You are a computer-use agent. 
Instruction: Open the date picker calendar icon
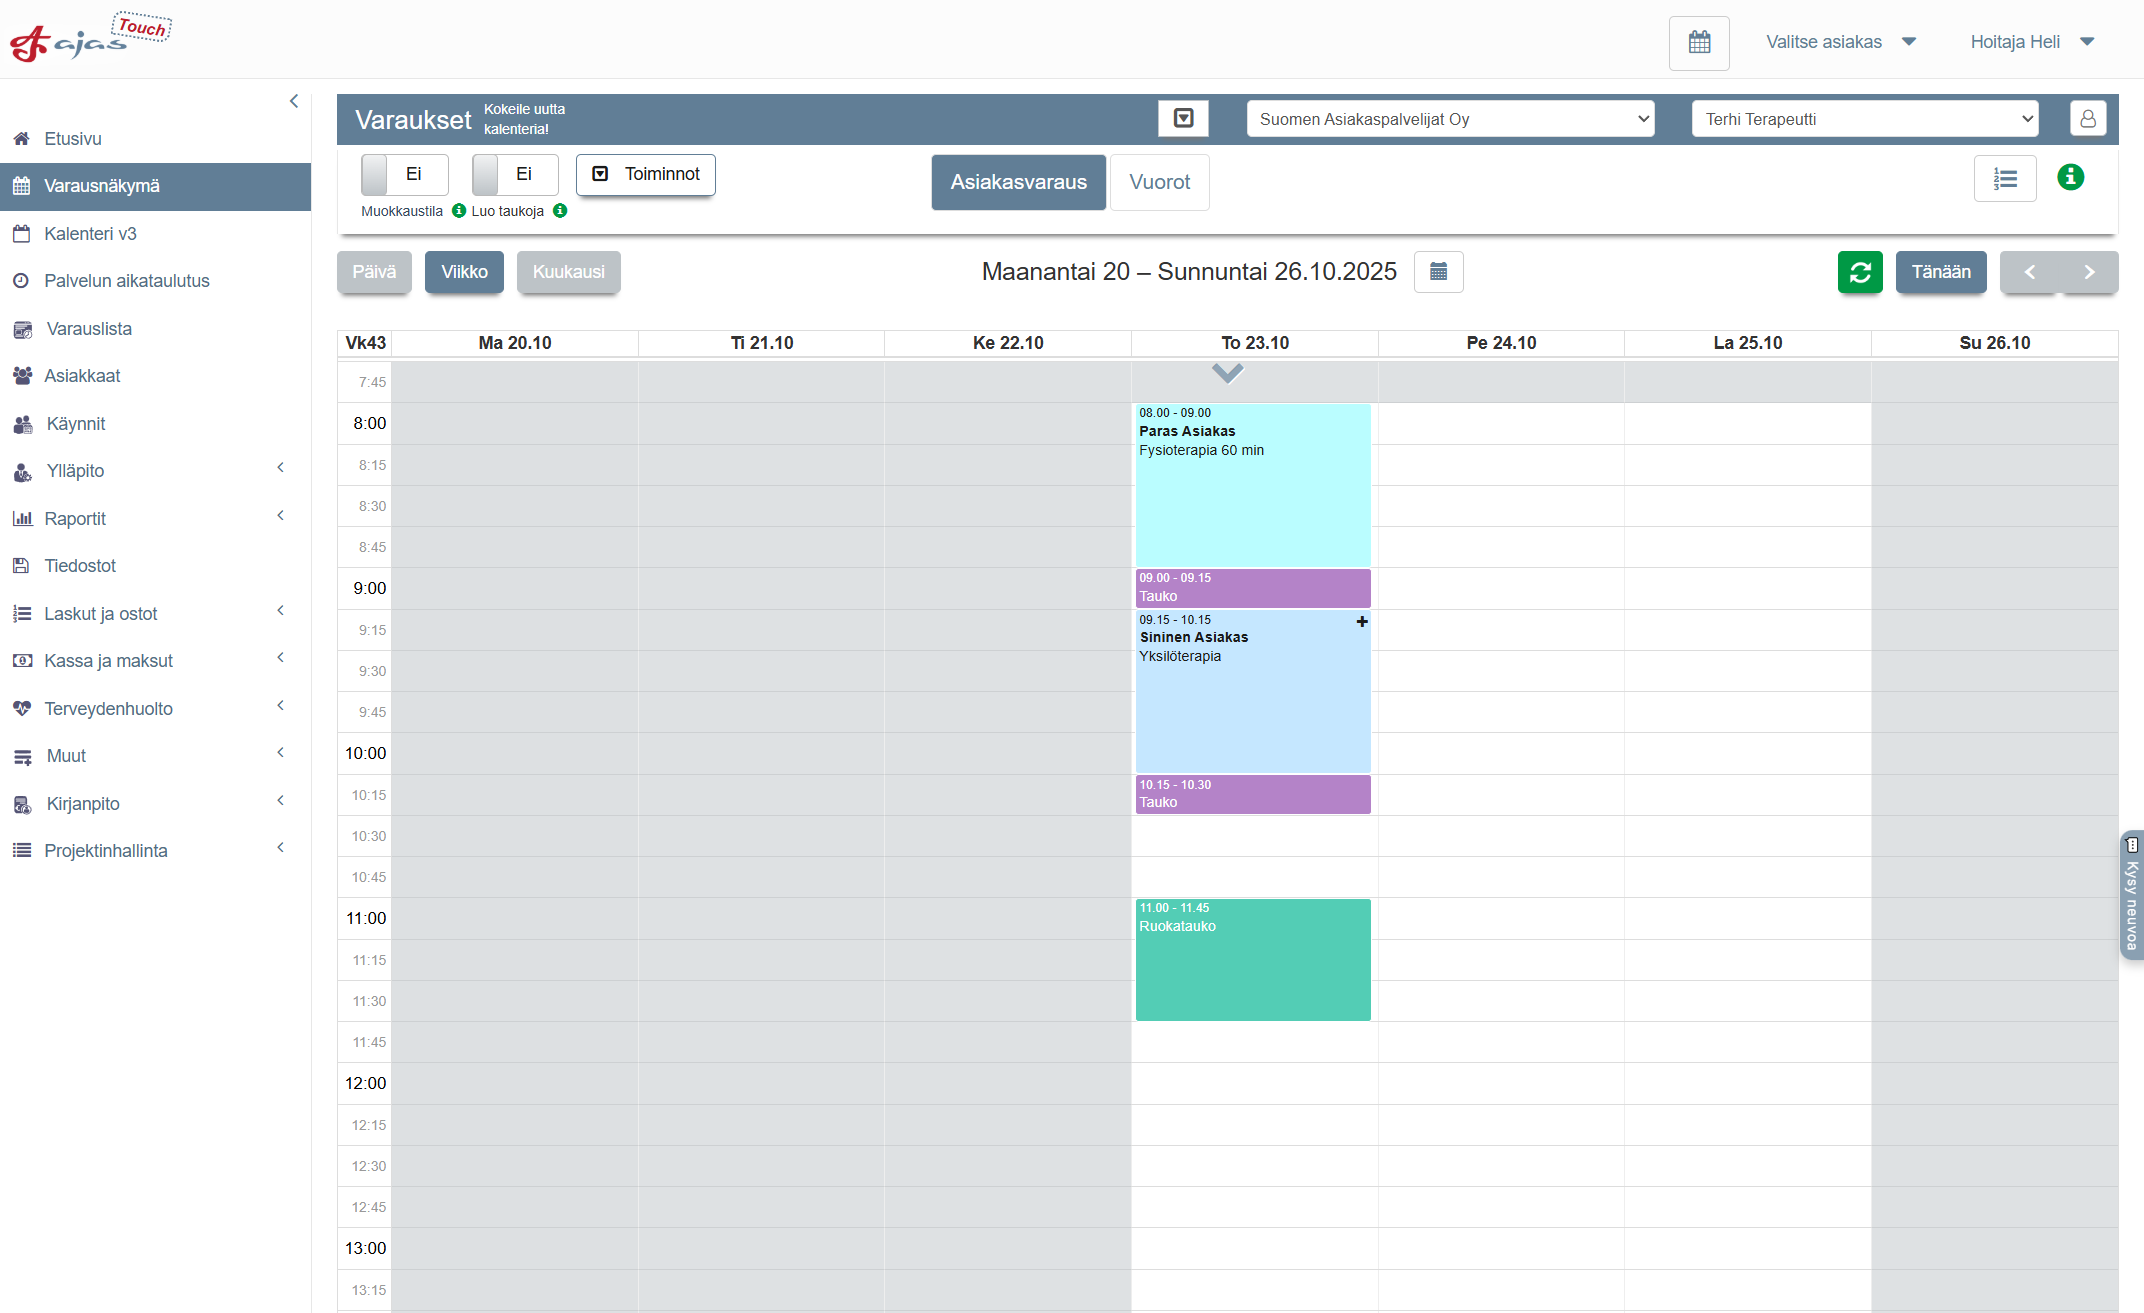click(1438, 272)
